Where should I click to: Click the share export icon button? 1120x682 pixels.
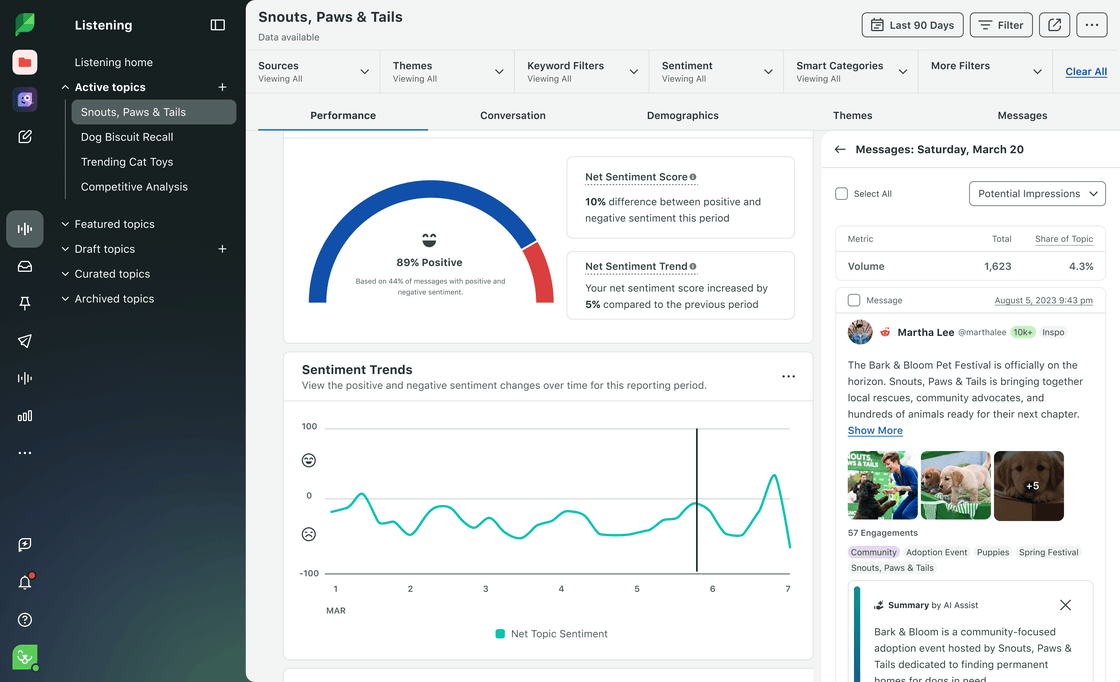(x=1054, y=25)
